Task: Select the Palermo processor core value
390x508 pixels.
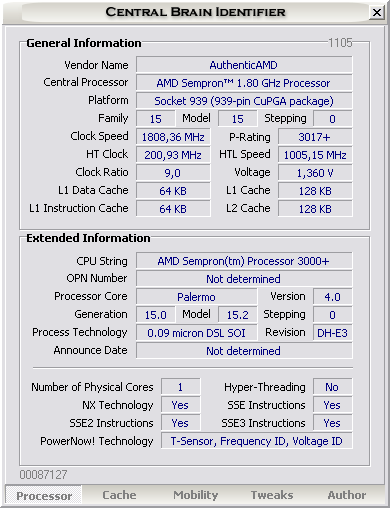Action: 196,297
